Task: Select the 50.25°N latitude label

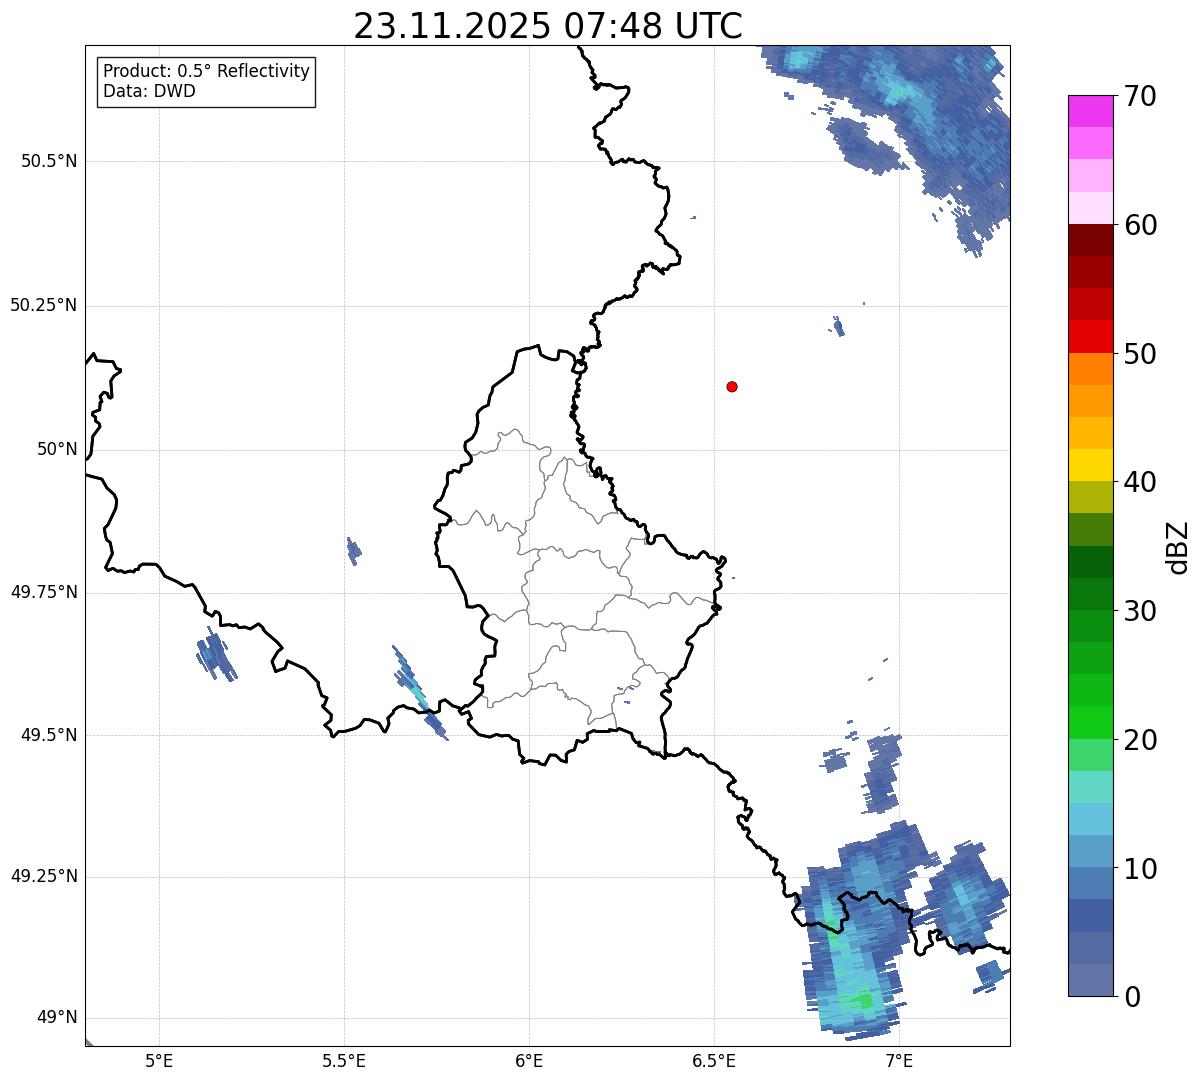Action: click(43, 305)
